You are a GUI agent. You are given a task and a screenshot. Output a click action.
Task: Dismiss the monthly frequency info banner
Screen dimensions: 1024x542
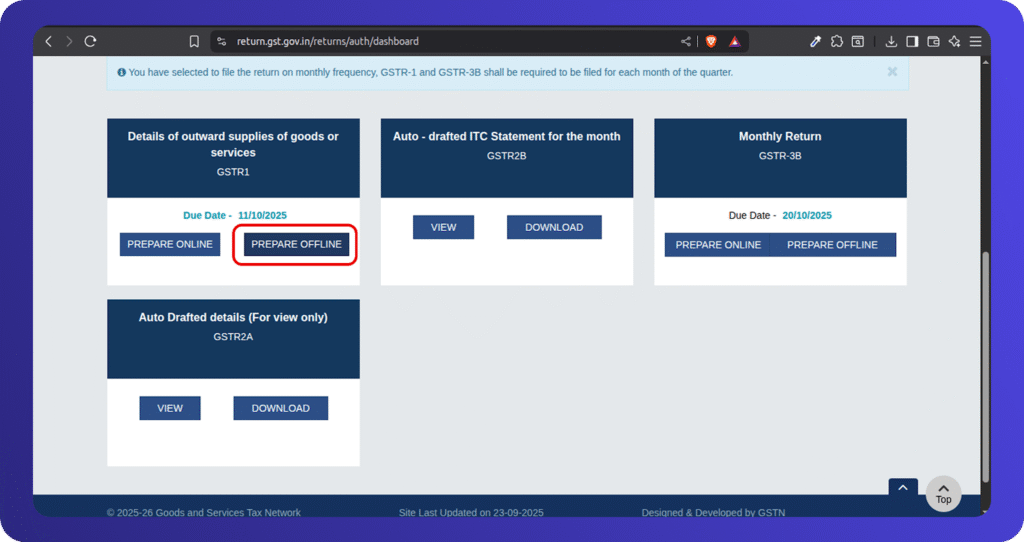point(892,72)
